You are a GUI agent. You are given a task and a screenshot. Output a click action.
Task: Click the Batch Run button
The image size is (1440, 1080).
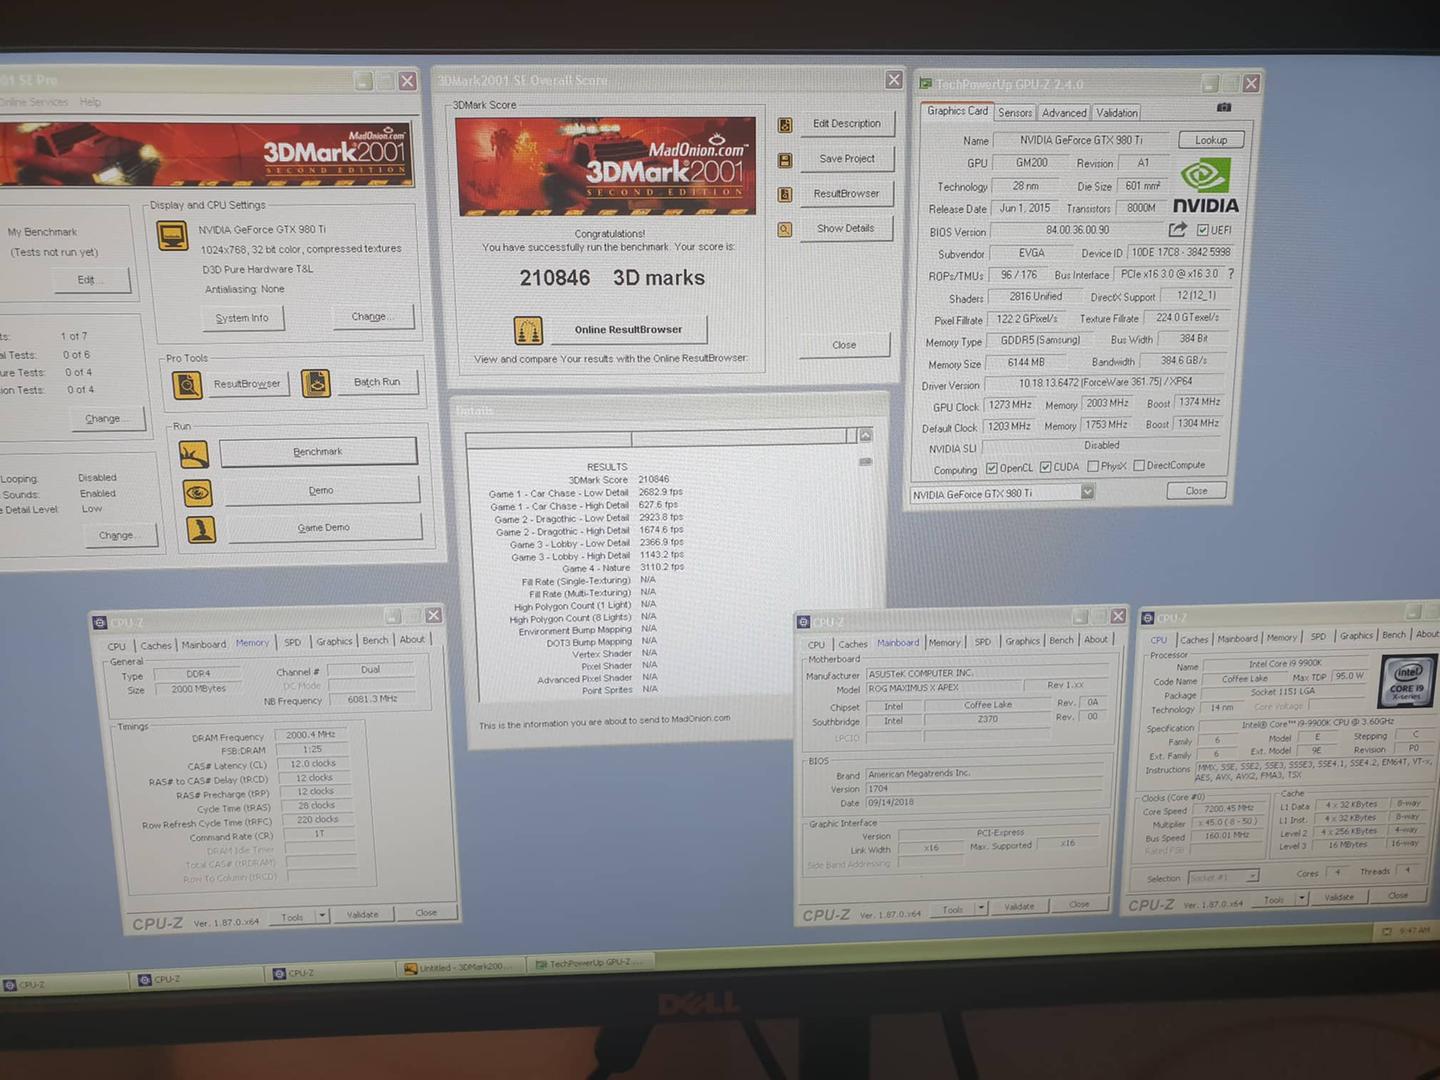click(x=377, y=382)
